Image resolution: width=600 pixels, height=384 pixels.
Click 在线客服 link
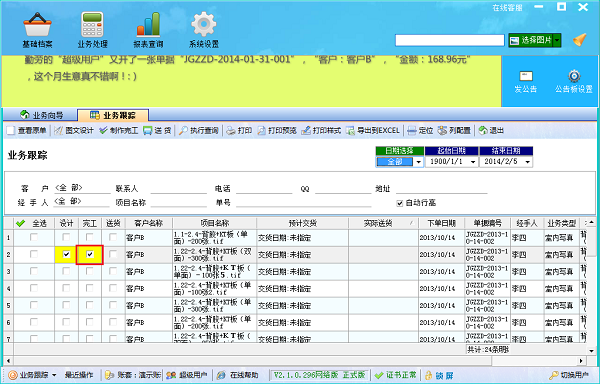coord(507,8)
